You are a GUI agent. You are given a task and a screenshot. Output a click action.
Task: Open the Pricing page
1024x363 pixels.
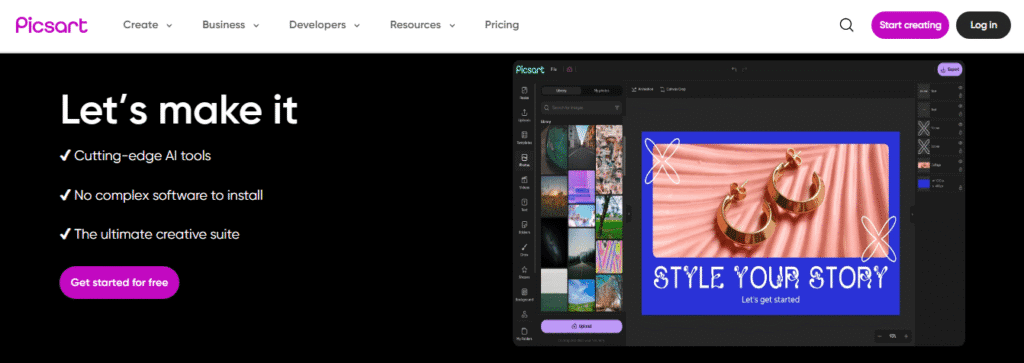click(502, 25)
